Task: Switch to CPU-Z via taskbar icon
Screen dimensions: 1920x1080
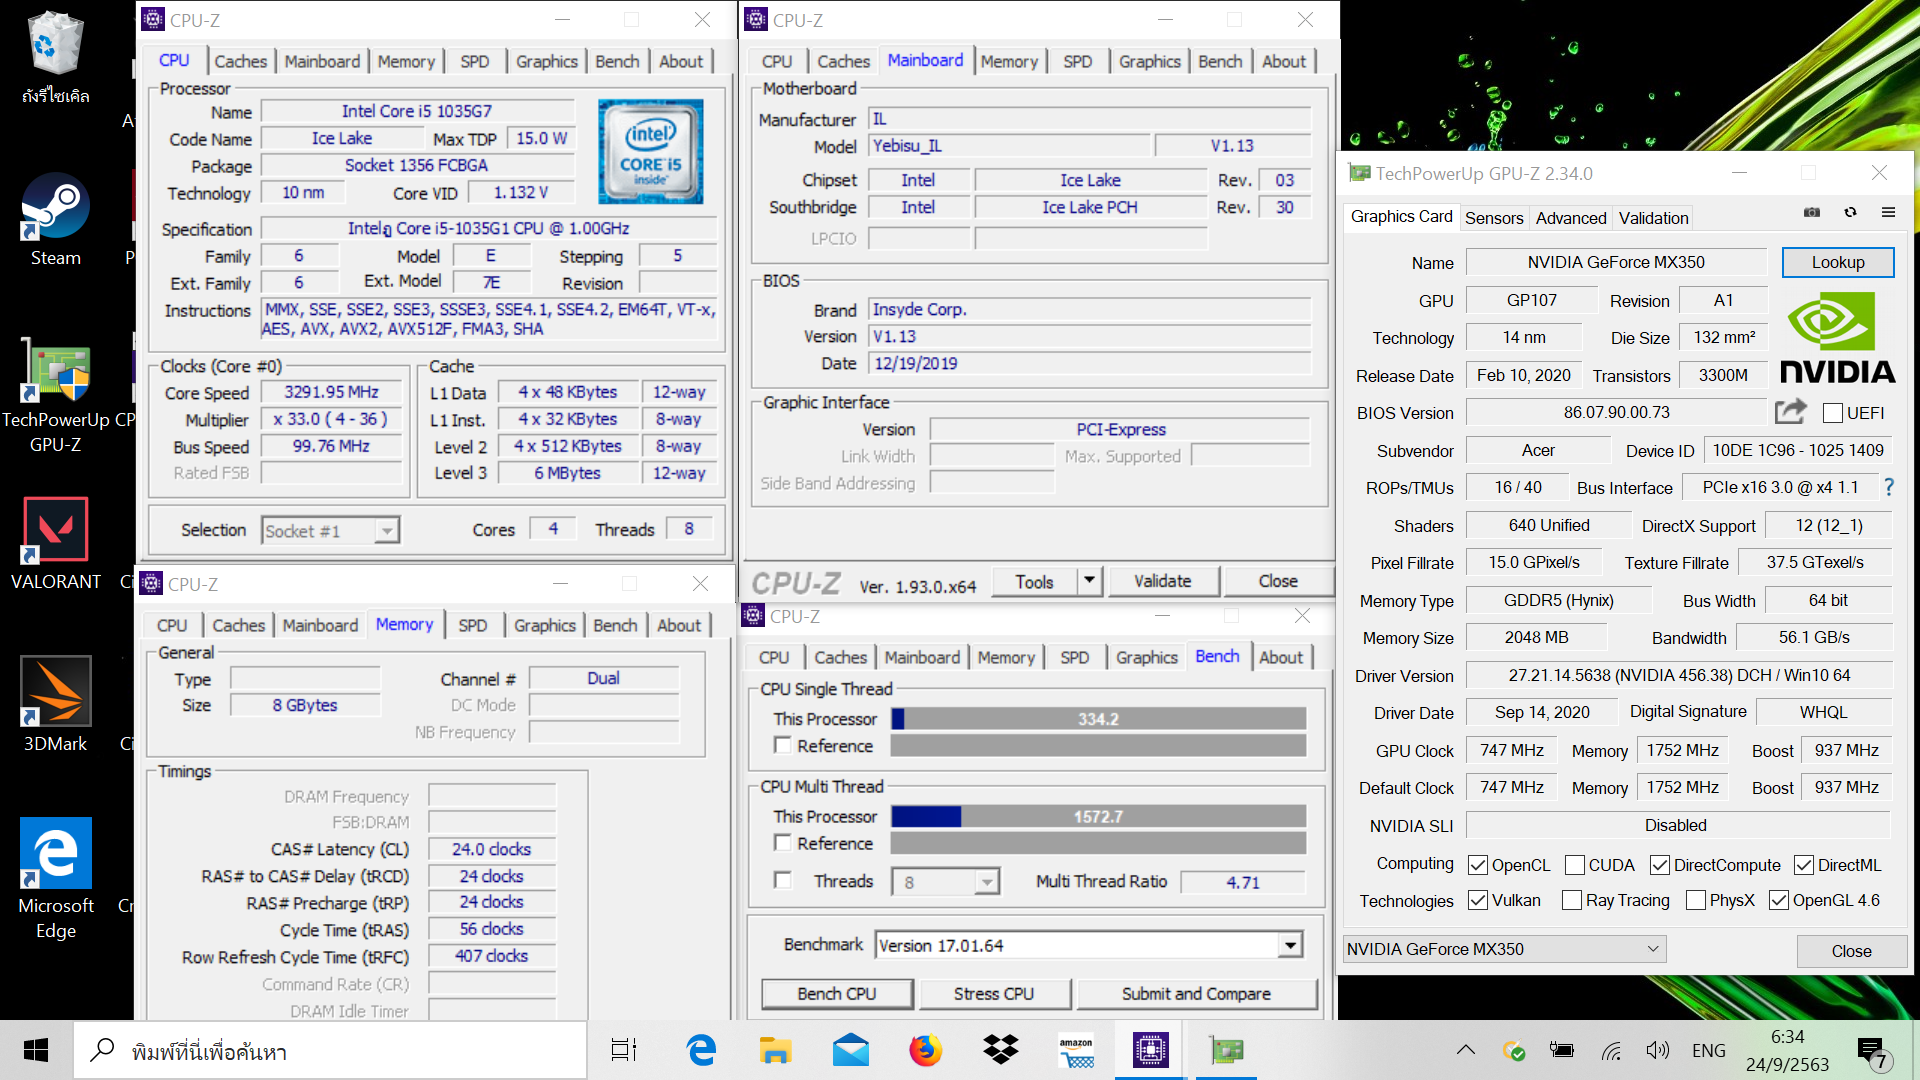Action: point(1151,1050)
